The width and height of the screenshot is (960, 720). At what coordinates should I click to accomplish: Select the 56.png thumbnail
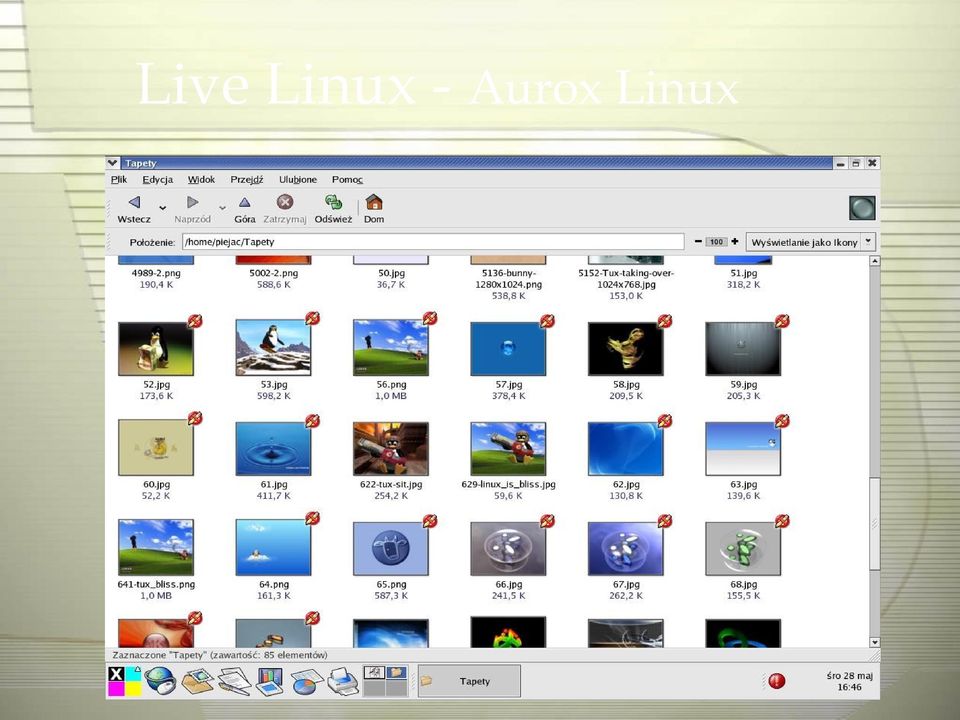pos(391,348)
